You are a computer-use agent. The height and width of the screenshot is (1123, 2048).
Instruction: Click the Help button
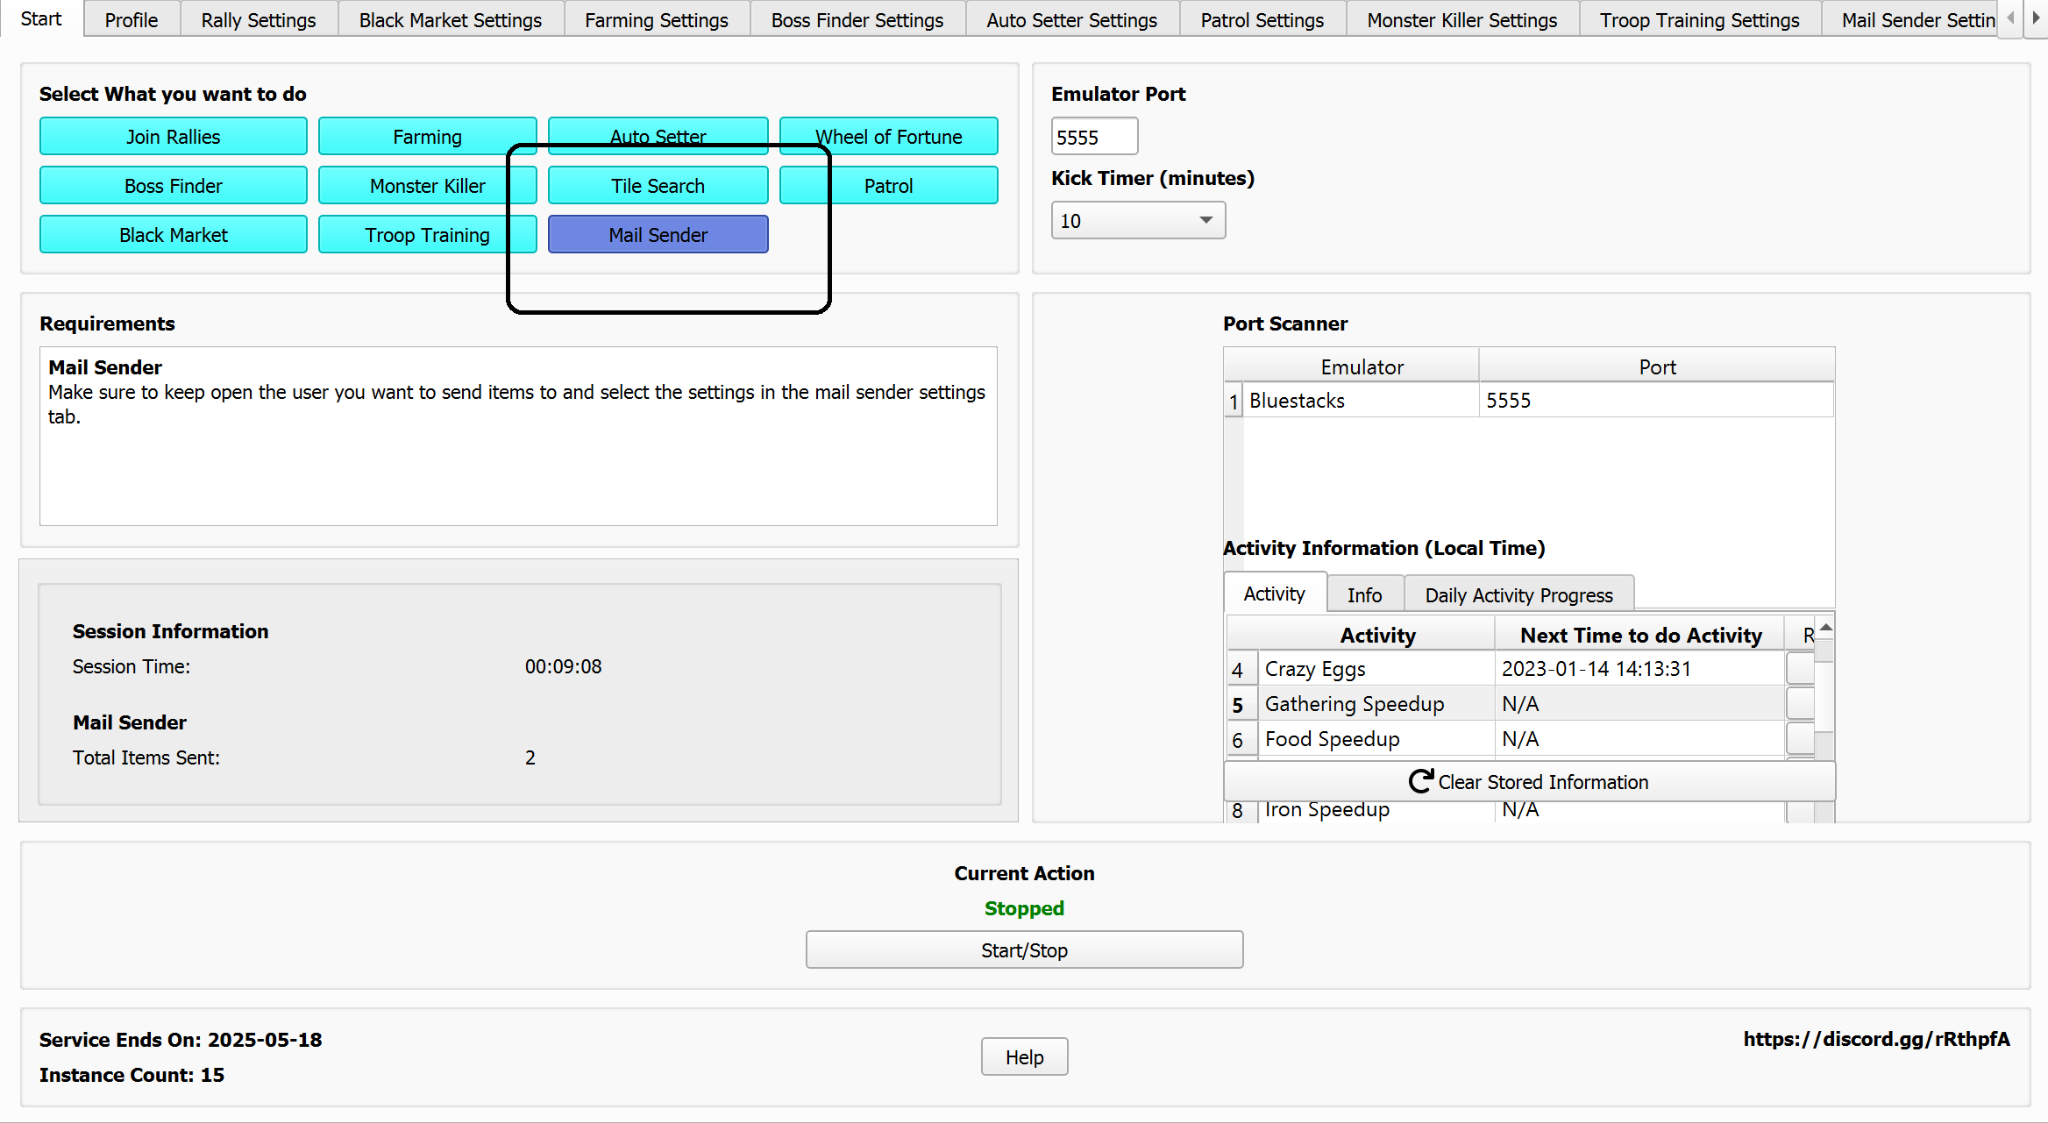[1024, 1057]
